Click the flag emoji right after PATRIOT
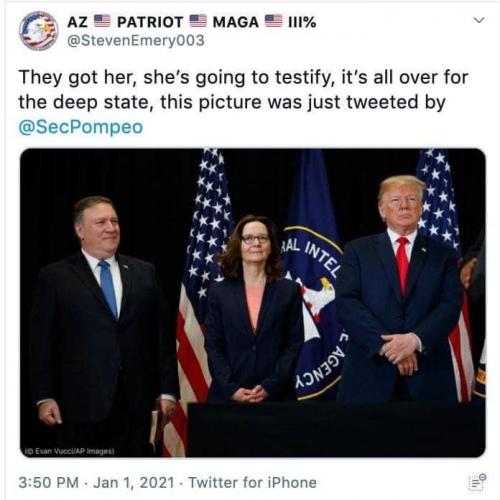Viewport: 500px width, 500px height. [x=198, y=21]
